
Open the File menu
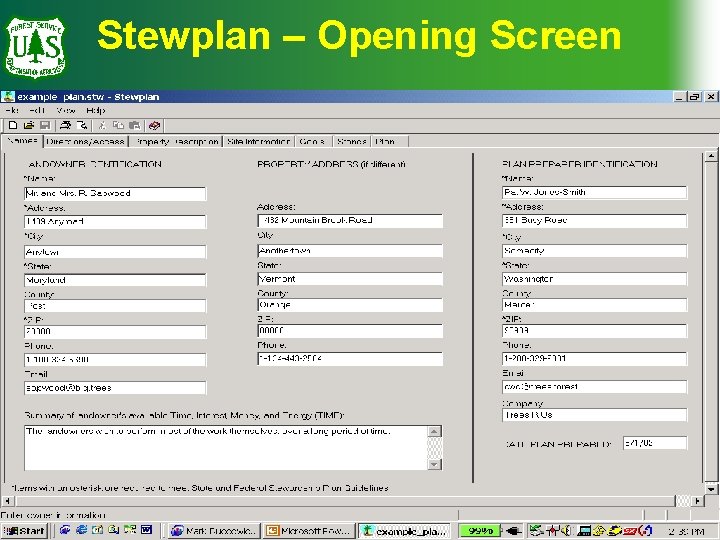(x=11, y=110)
